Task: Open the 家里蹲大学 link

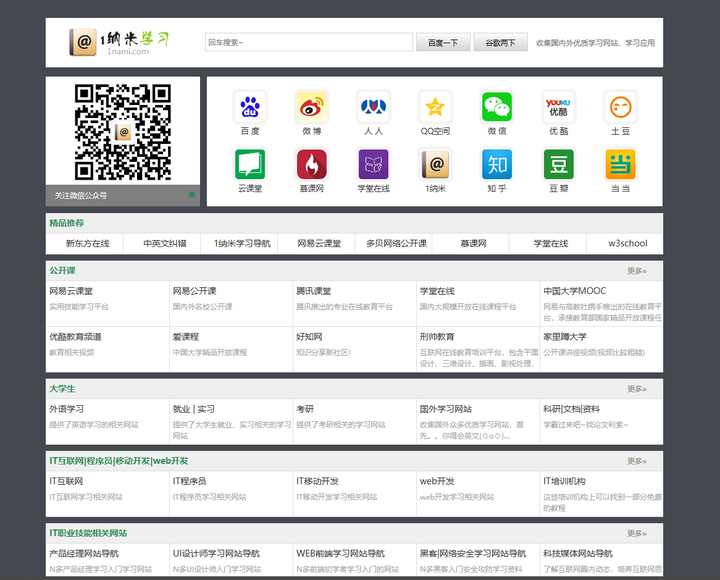Action: click(565, 337)
